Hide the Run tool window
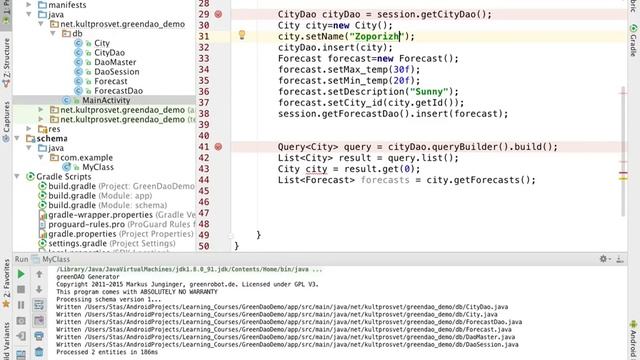Image resolution: width=640 pixels, height=360 pixels. [x=620, y=259]
